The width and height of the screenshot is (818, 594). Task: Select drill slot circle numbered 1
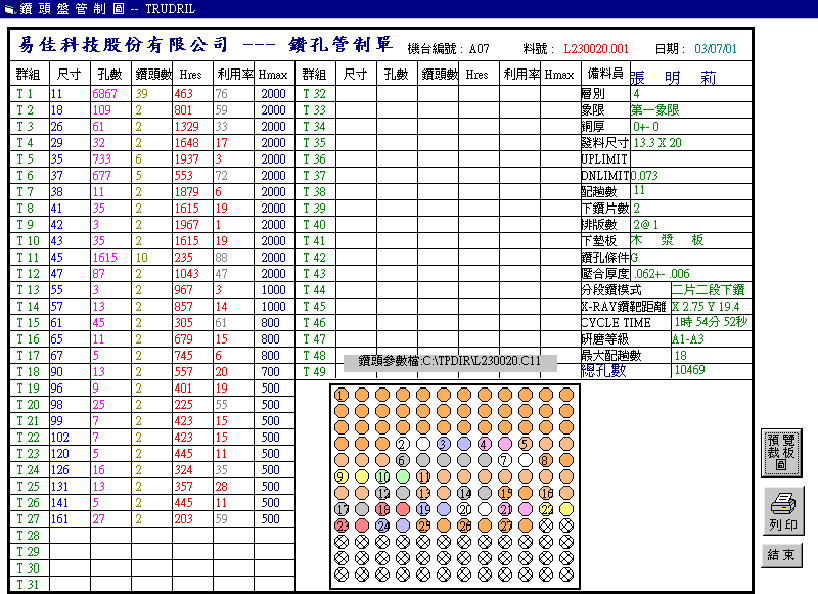341,395
